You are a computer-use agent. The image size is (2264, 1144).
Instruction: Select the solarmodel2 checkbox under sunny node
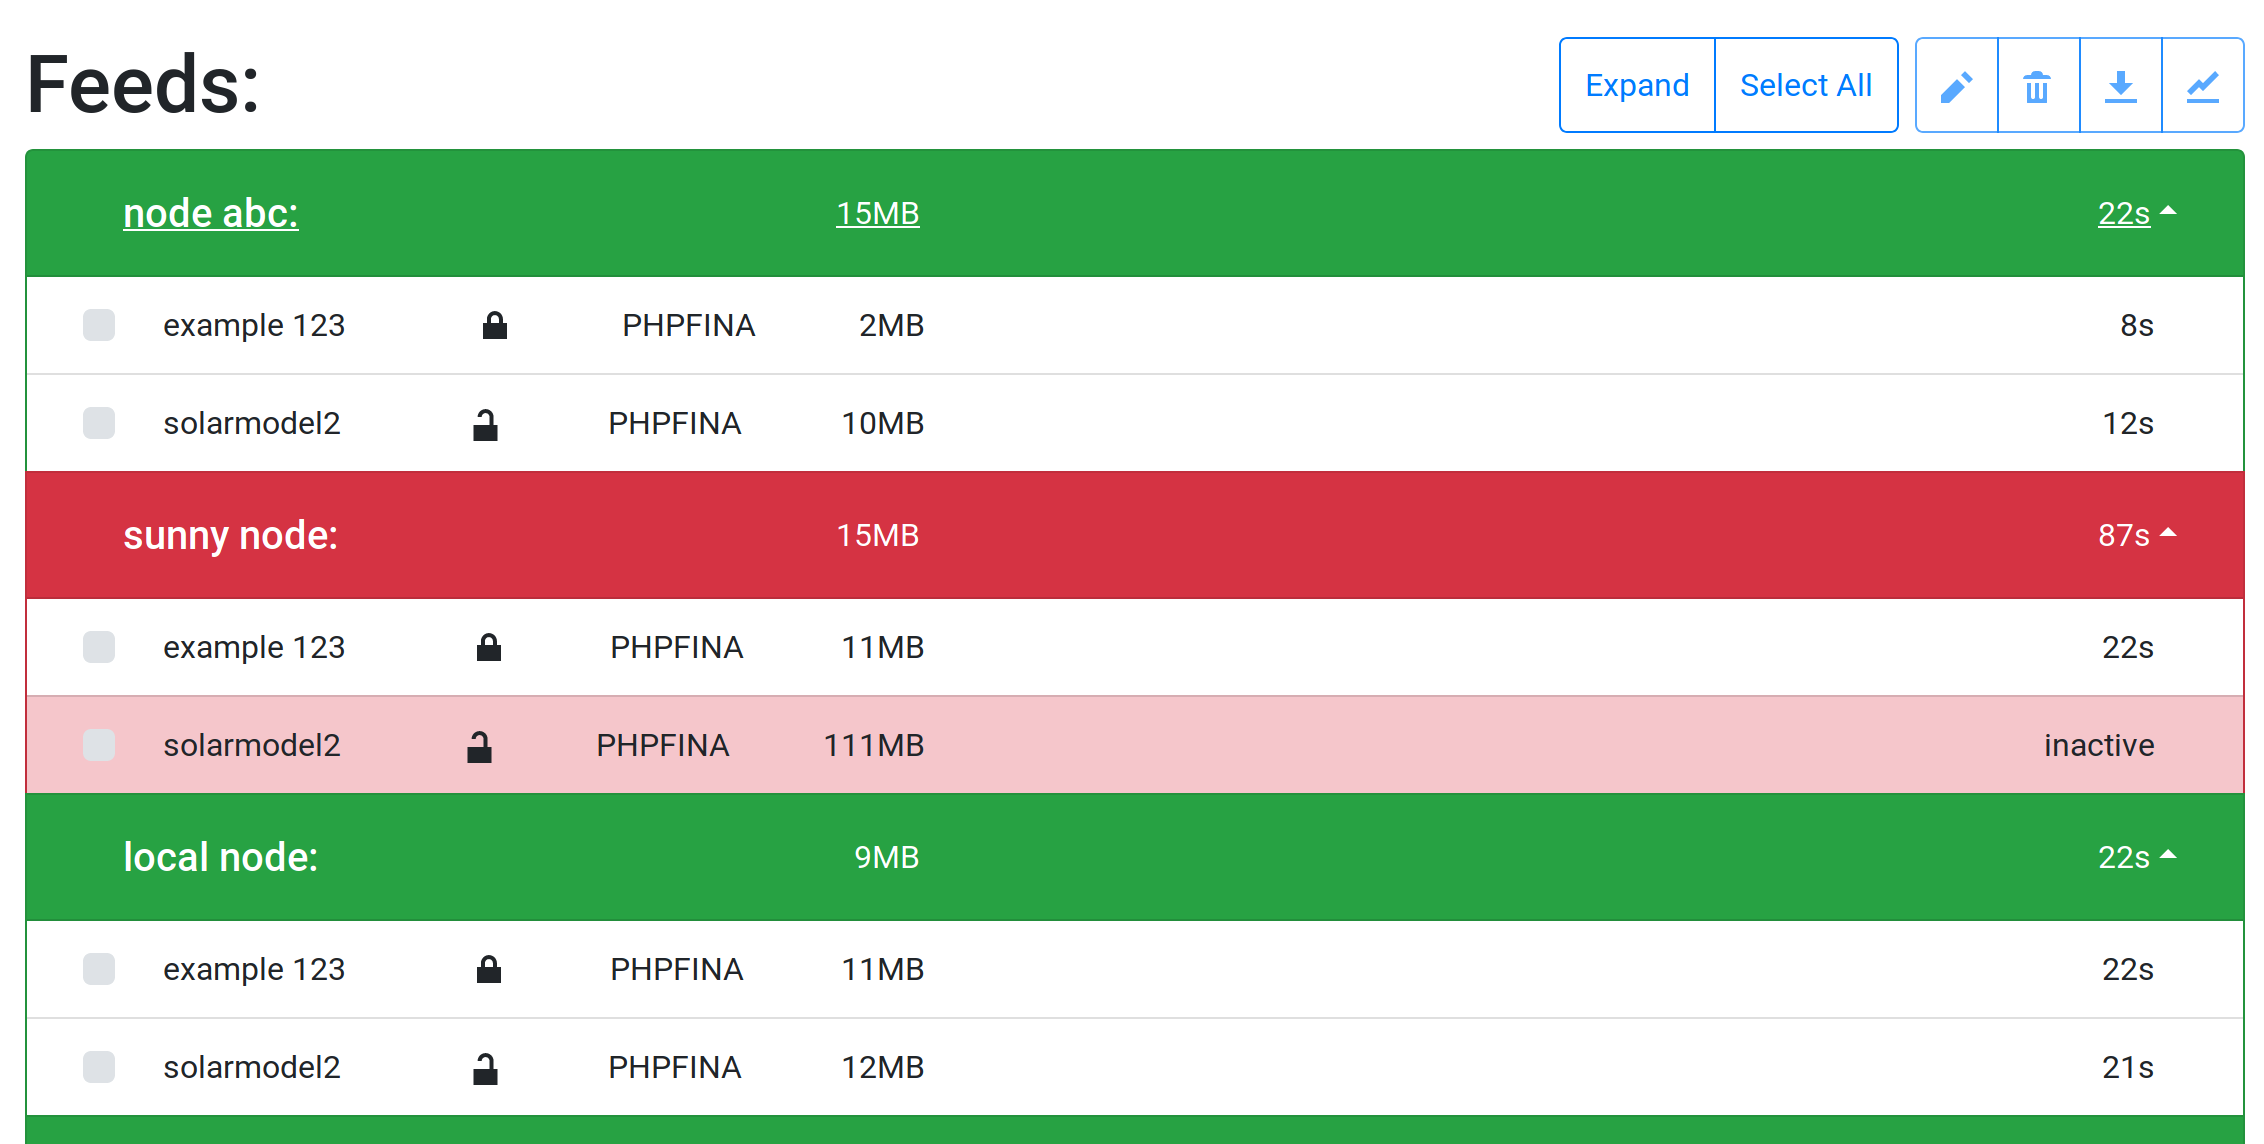(99, 745)
